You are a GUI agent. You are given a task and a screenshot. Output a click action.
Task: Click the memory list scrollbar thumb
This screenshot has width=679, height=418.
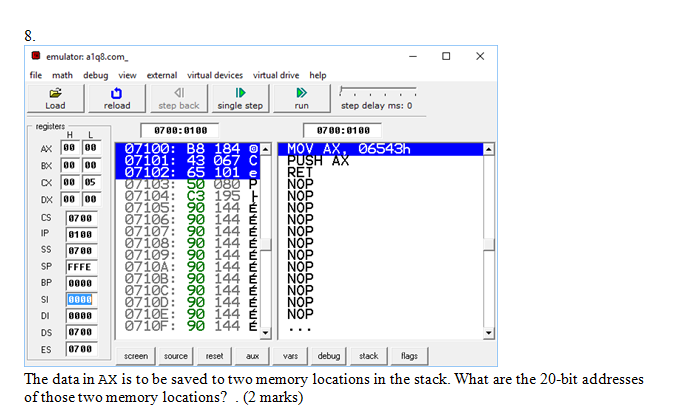pyautogui.click(x=266, y=244)
